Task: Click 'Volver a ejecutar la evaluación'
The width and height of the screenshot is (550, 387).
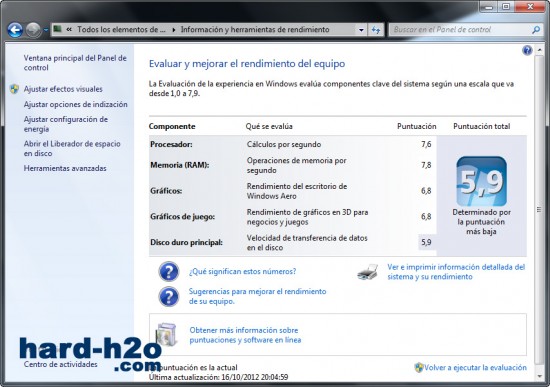Action: click(x=475, y=368)
